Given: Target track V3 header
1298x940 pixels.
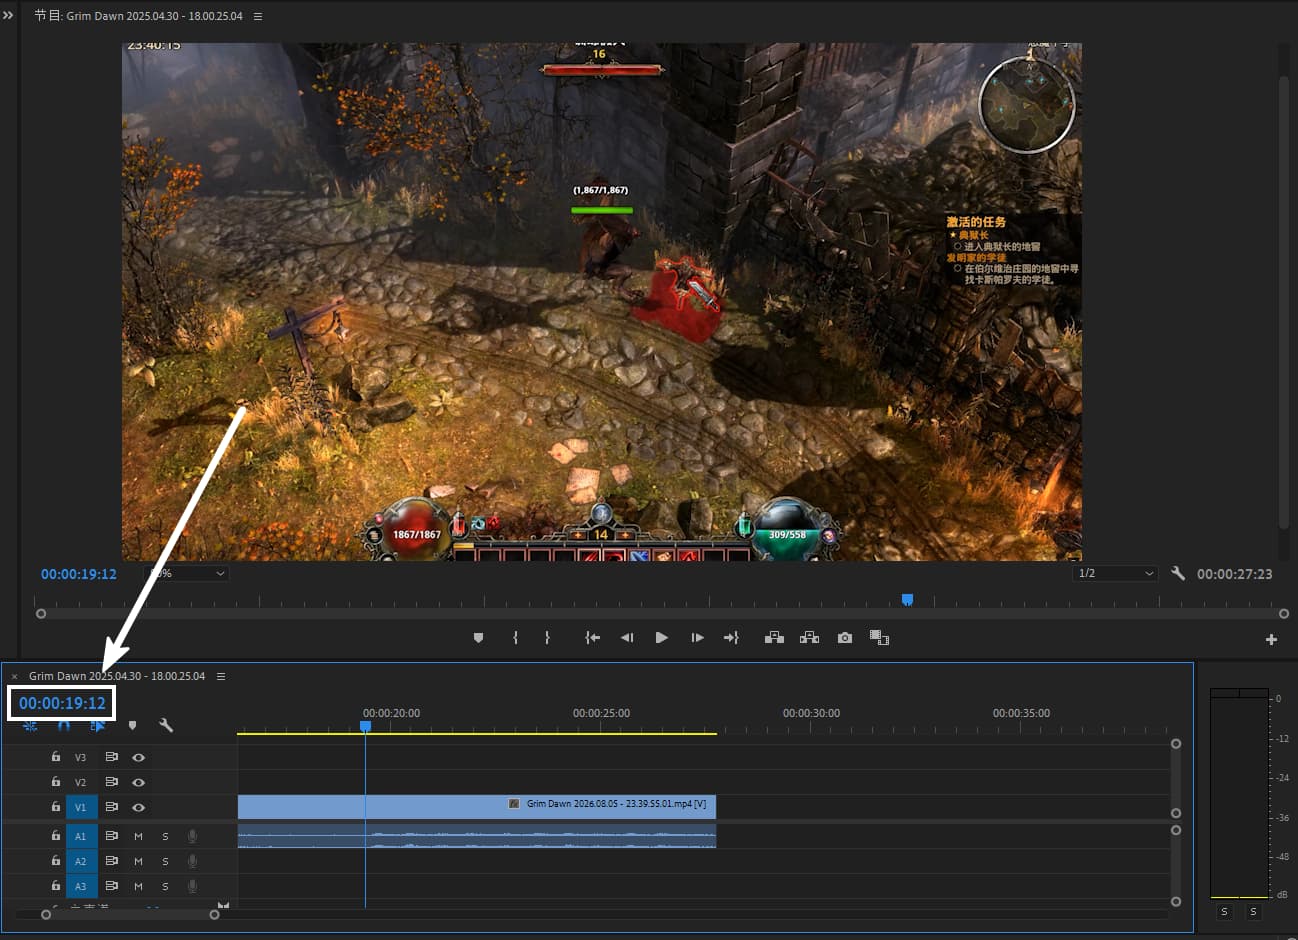Looking at the screenshot, I should [81, 757].
